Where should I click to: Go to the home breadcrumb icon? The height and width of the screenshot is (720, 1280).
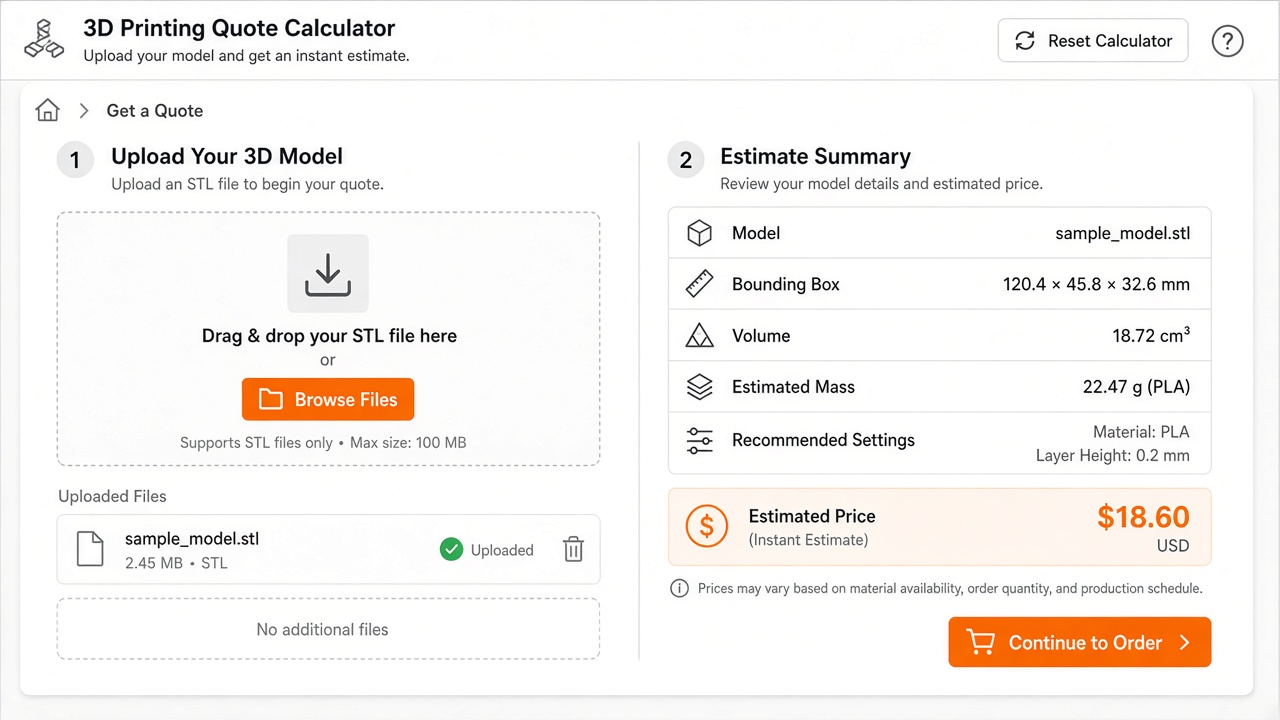tap(47, 110)
